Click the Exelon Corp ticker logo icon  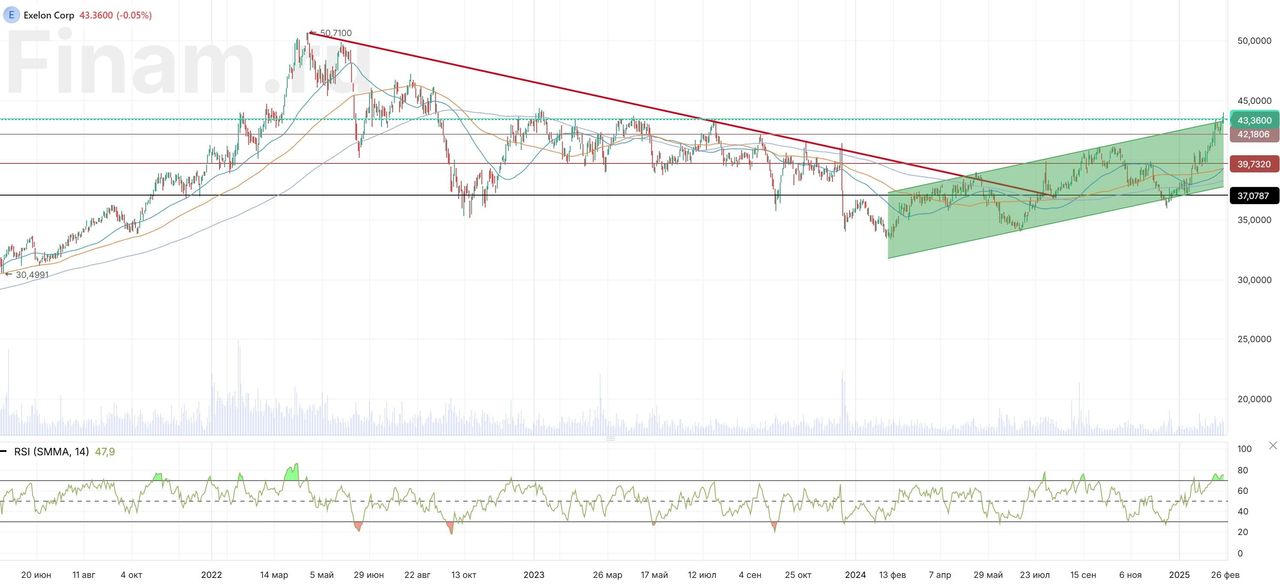(12, 16)
